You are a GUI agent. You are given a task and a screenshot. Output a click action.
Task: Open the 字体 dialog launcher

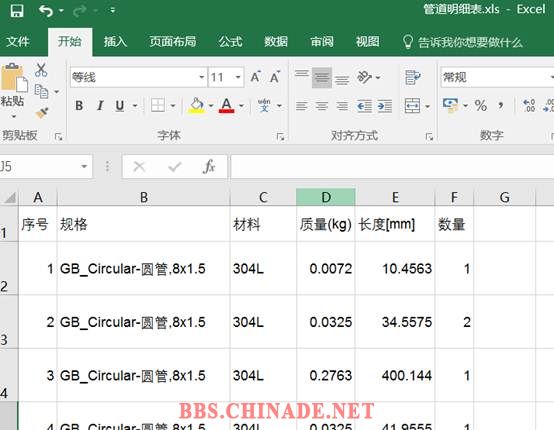(x=281, y=136)
